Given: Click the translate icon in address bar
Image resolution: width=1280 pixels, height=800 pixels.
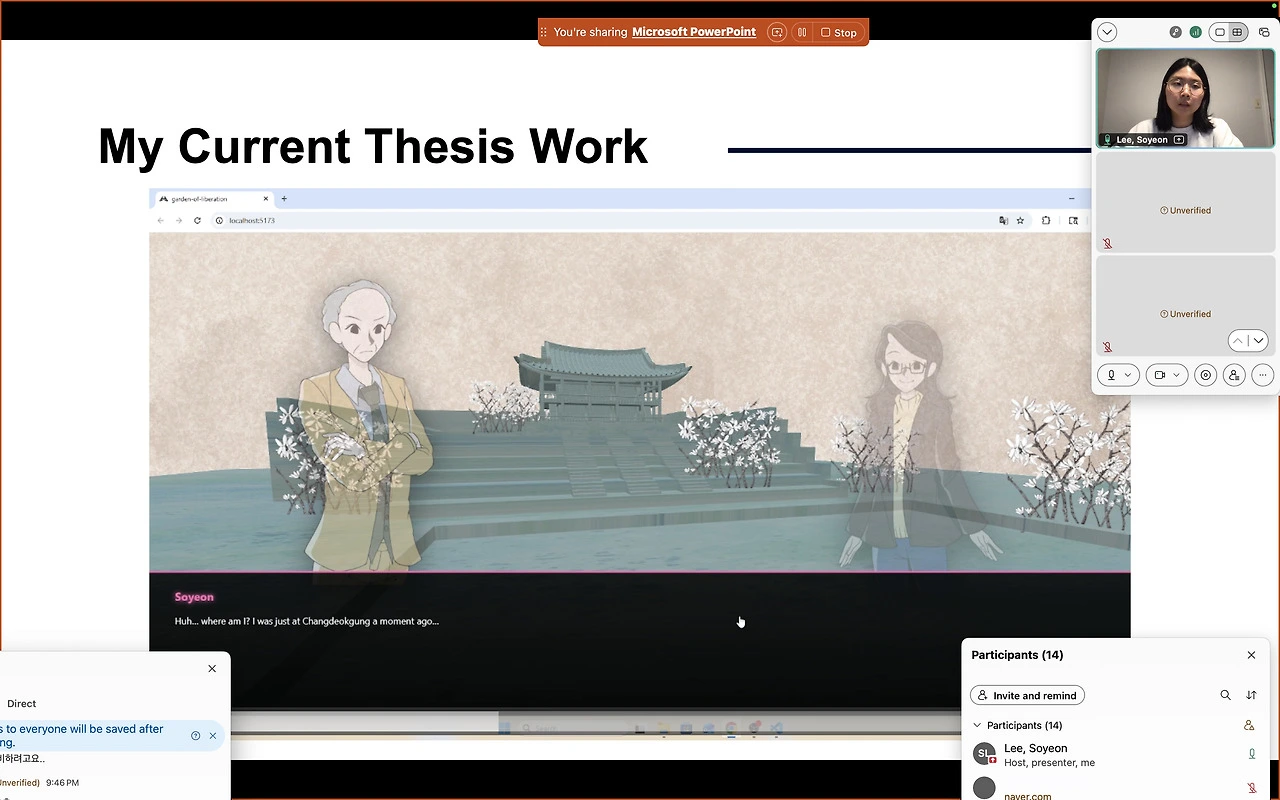Looking at the screenshot, I should (x=1003, y=221).
